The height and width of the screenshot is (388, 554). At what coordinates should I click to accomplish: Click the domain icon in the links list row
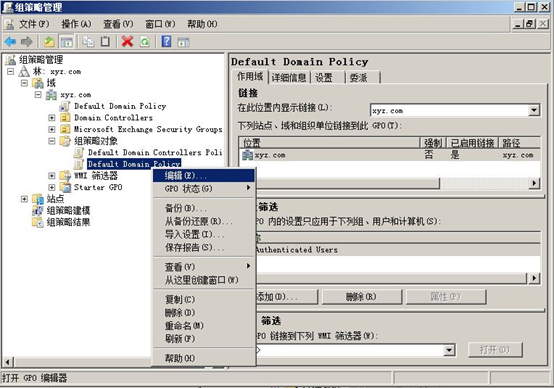click(x=248, y=155)
